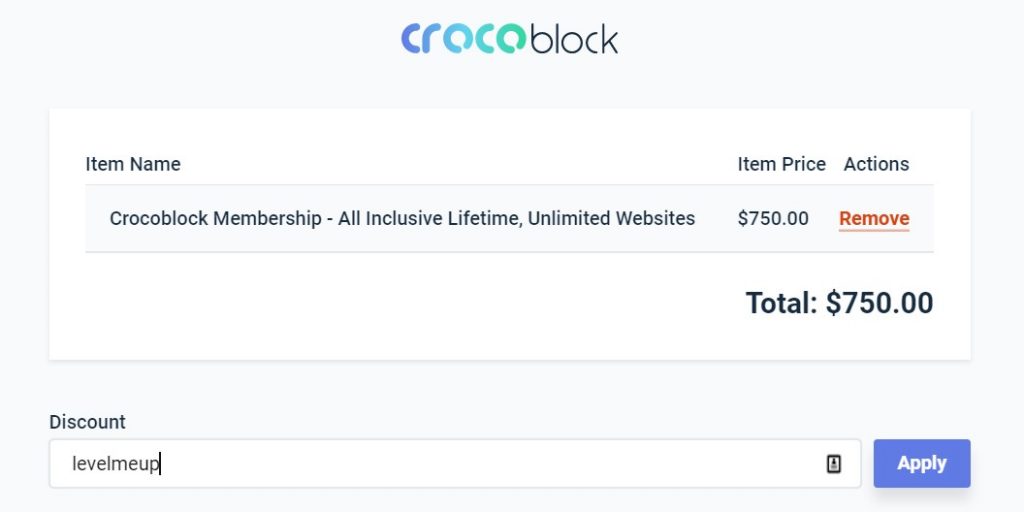Place cursor in the typed 'levelmeup' text
The height and width of the screenshot is (512, 1024).
point(116,464)
